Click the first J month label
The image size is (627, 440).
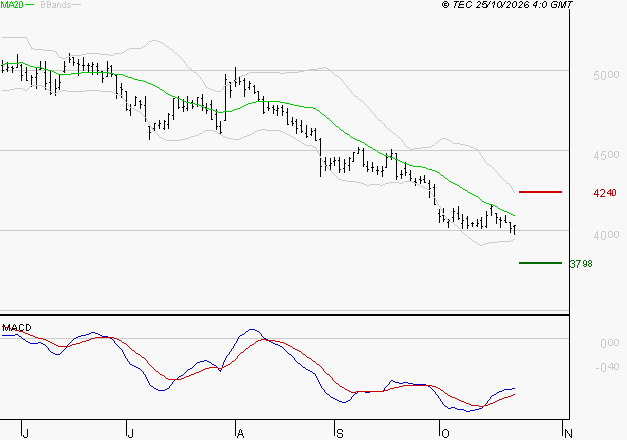[25, 433]
